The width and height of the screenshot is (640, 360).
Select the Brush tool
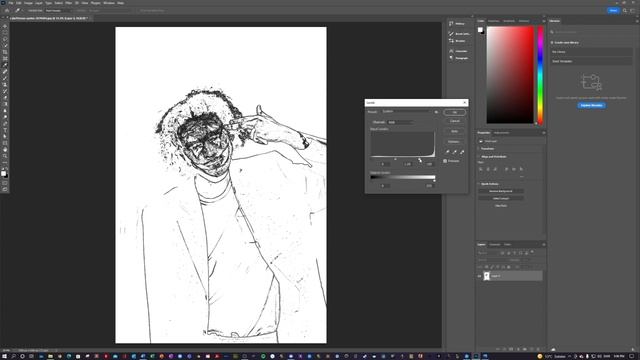point(5,78)
